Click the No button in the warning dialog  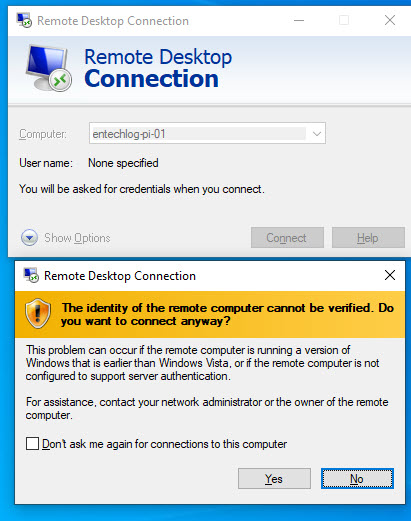357,478
